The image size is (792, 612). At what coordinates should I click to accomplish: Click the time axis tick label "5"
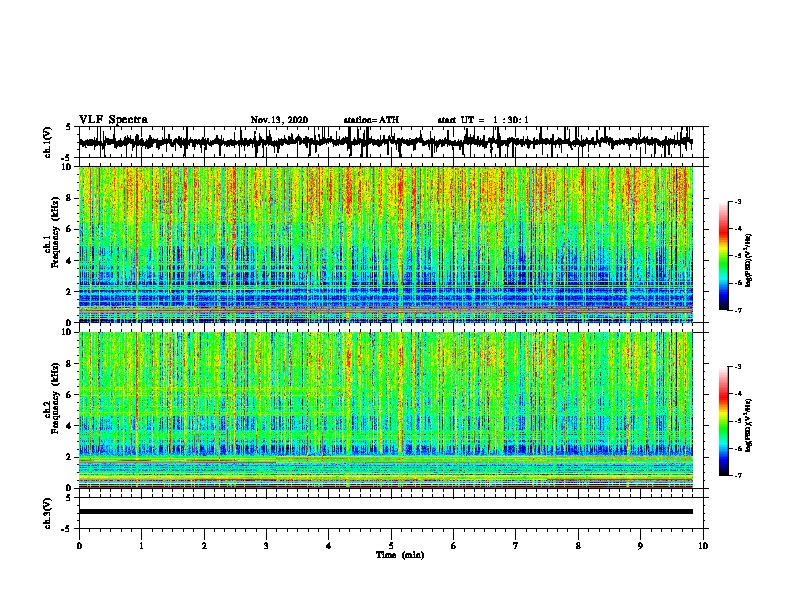(x=391, y=545)
